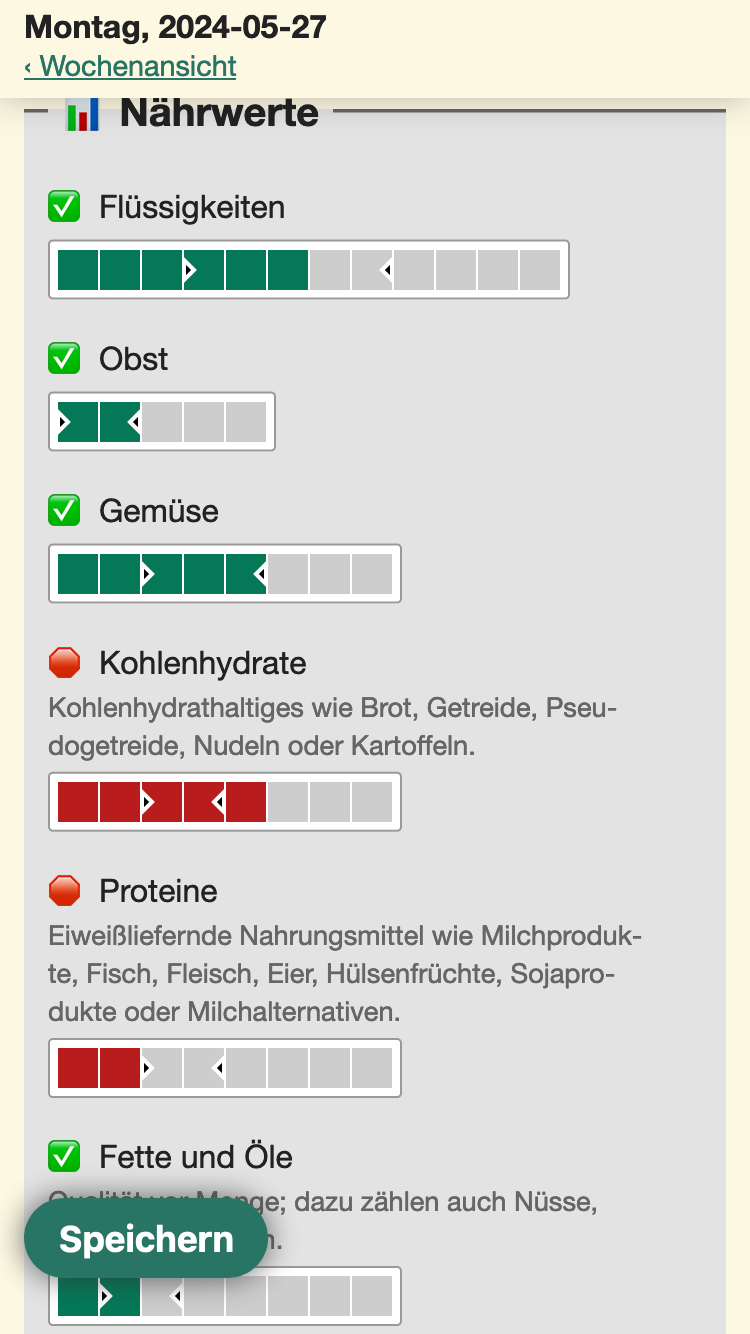Click the green checkmark beside Flüssigkeiten
Image resolution: width=750 pixels, height=1334 pixels.
[65, 207]
